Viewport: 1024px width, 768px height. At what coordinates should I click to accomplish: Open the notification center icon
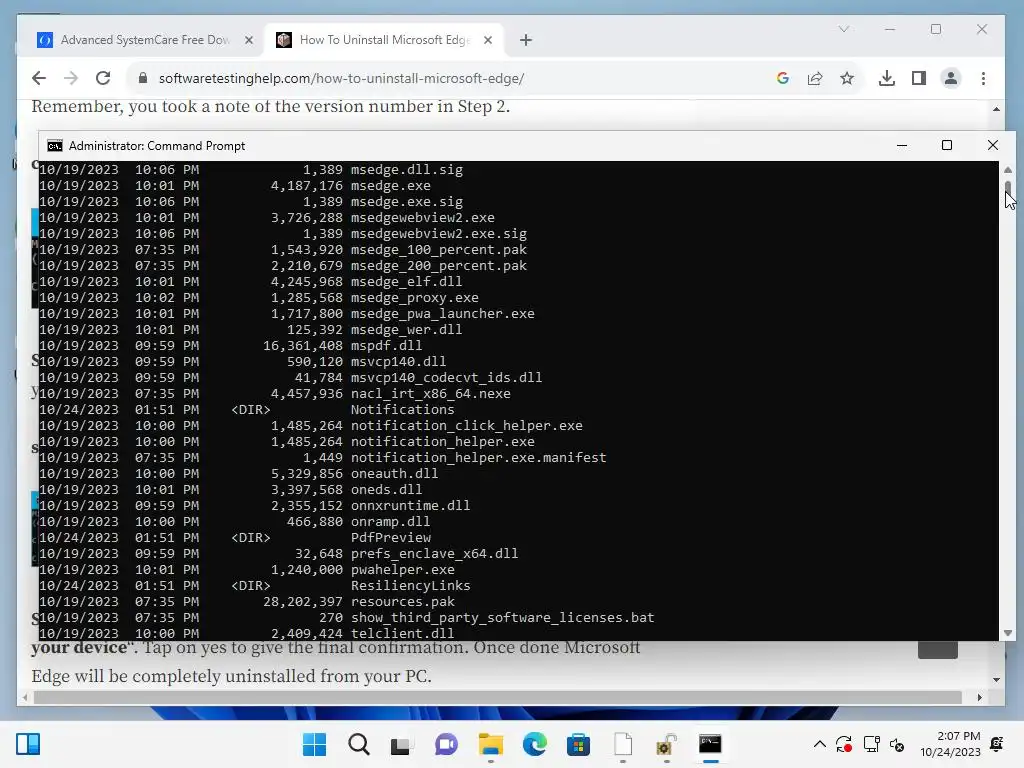(x=997, y=744)
